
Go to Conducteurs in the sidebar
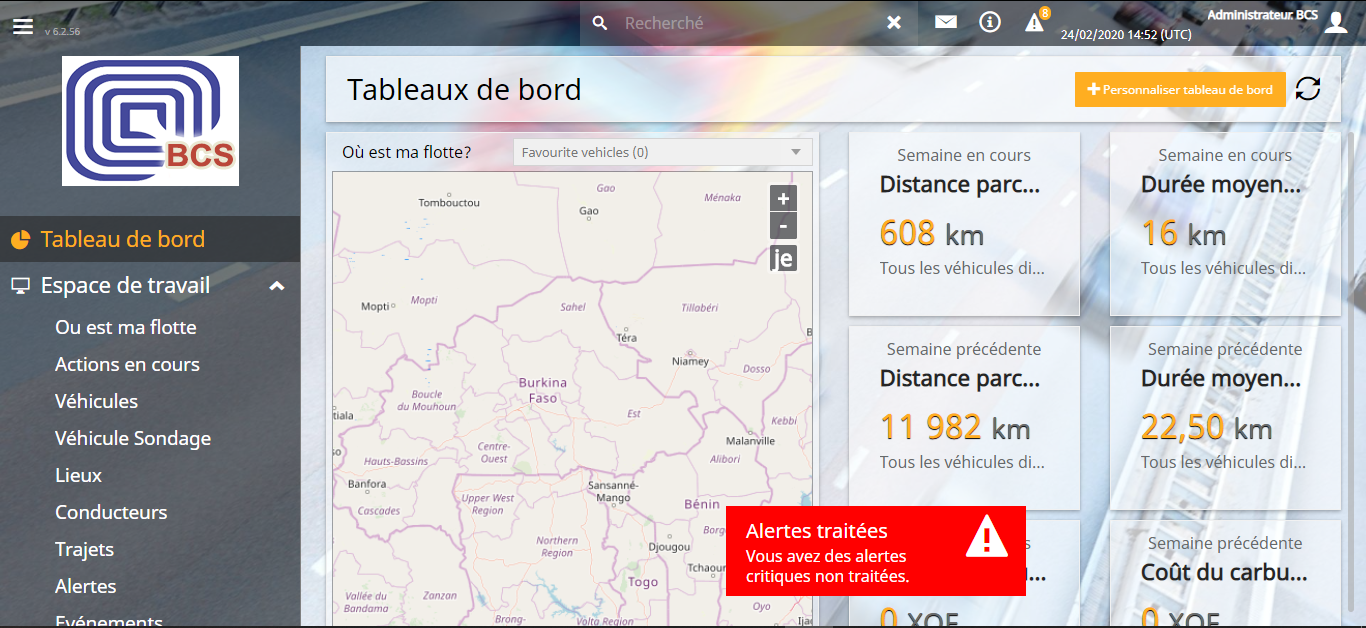point(111,512)
